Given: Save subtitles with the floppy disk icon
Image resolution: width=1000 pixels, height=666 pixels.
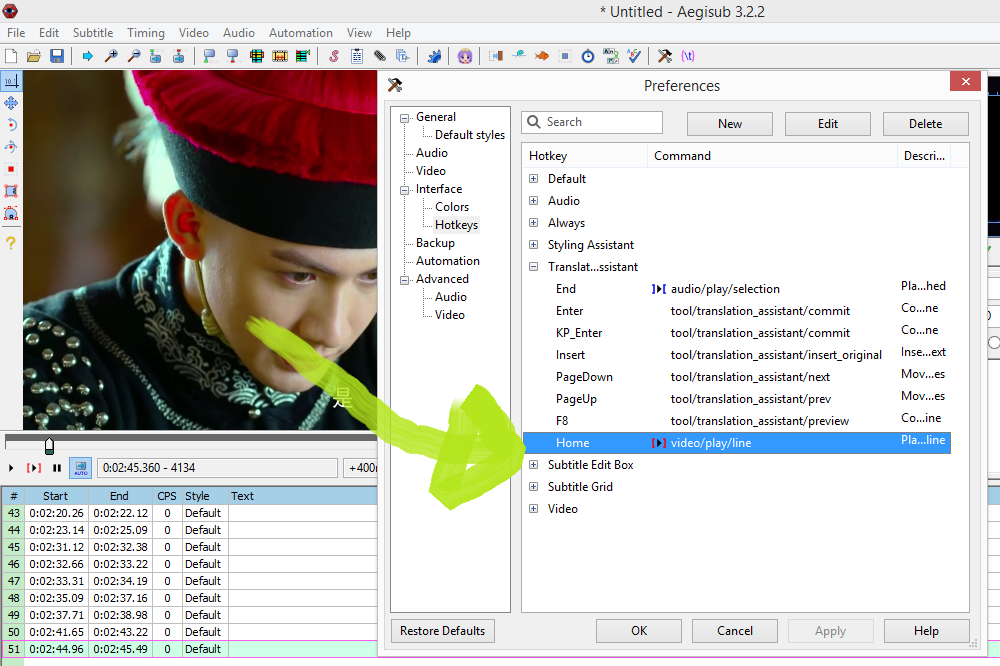Looking at the screenshot, I should tap(57, 56).
